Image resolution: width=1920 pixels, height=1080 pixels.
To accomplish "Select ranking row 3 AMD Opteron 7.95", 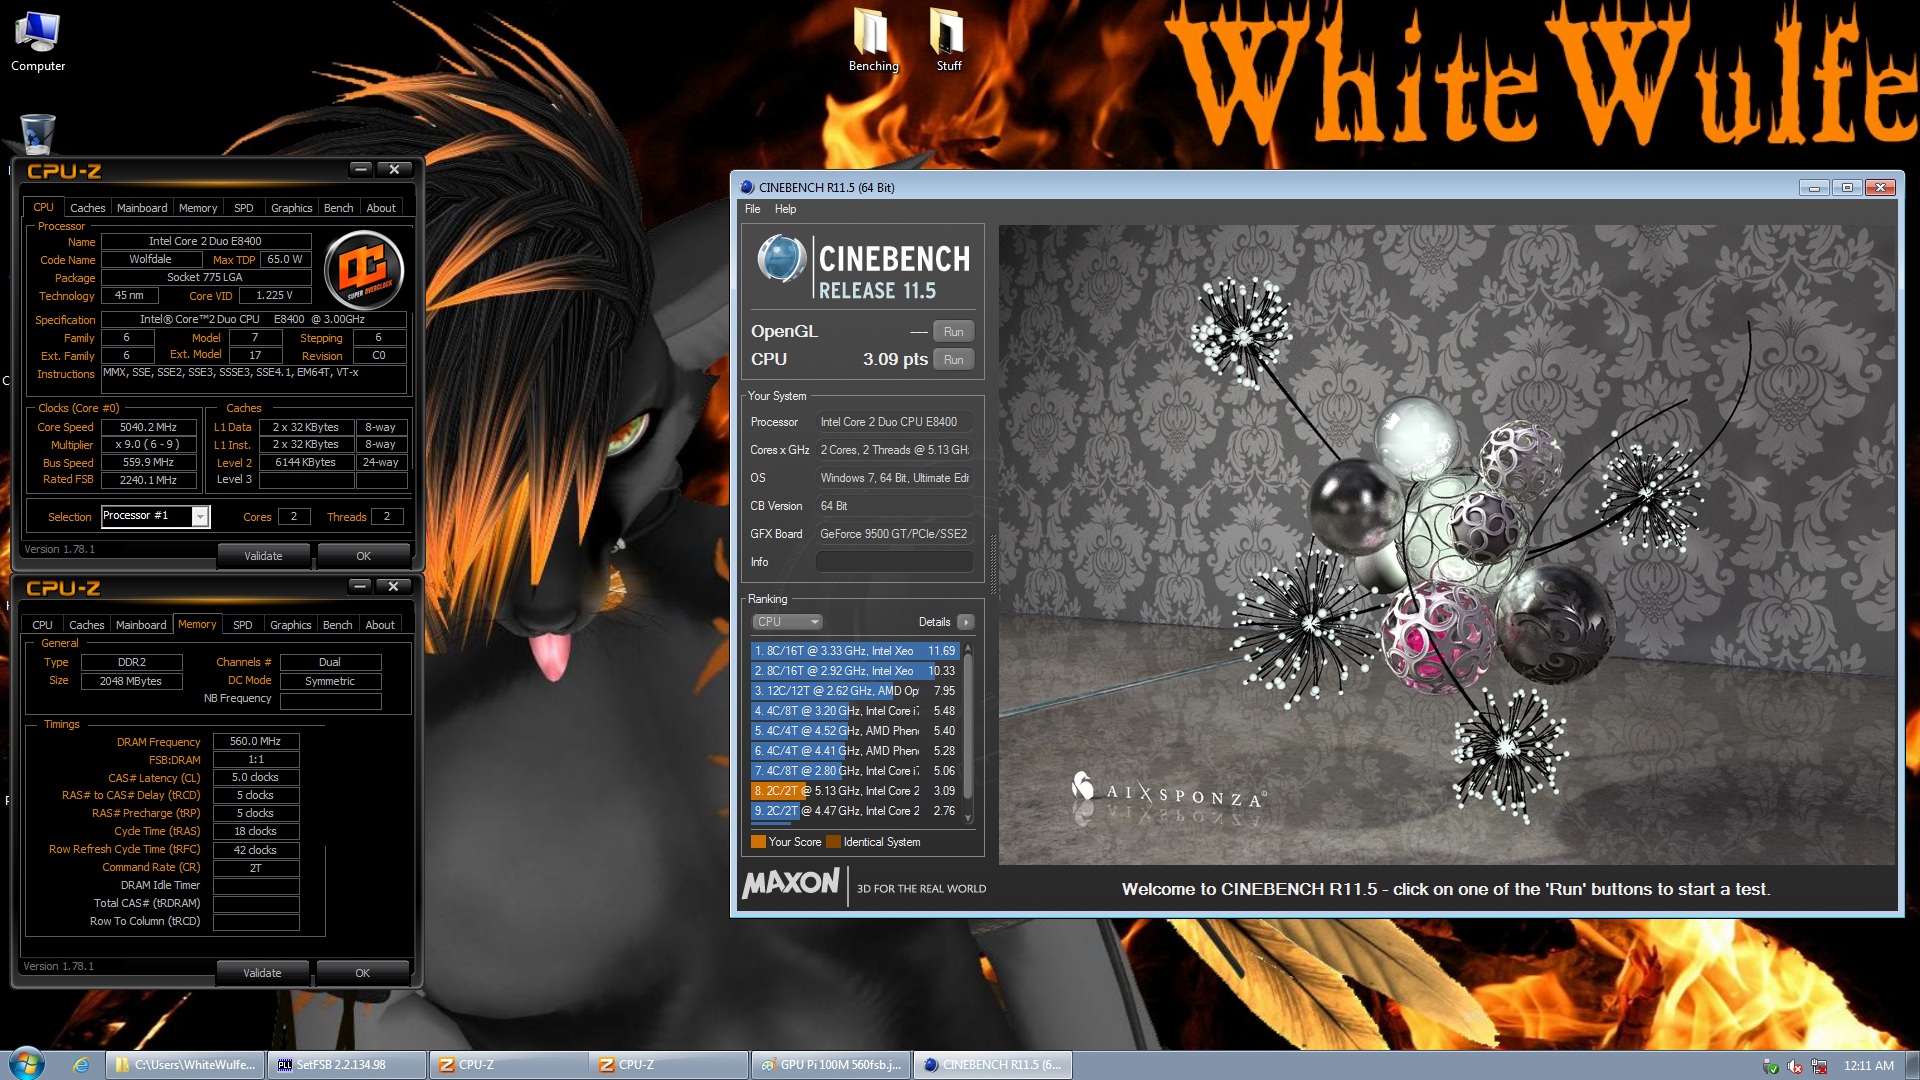I will (854, 691).
